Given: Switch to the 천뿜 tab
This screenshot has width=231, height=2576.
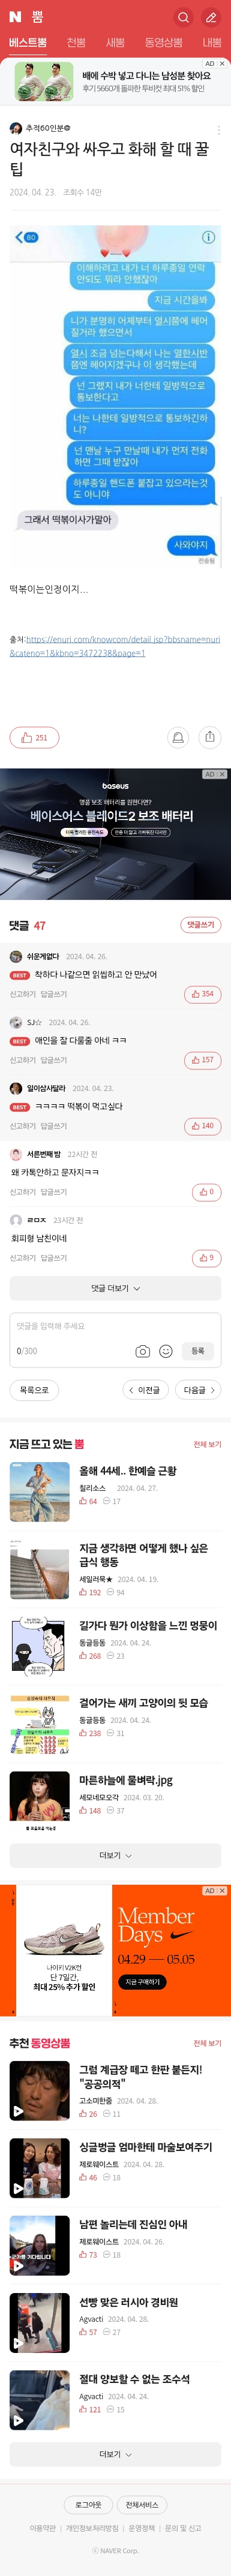Looking at the screenshot, I should tap(76, 43).
